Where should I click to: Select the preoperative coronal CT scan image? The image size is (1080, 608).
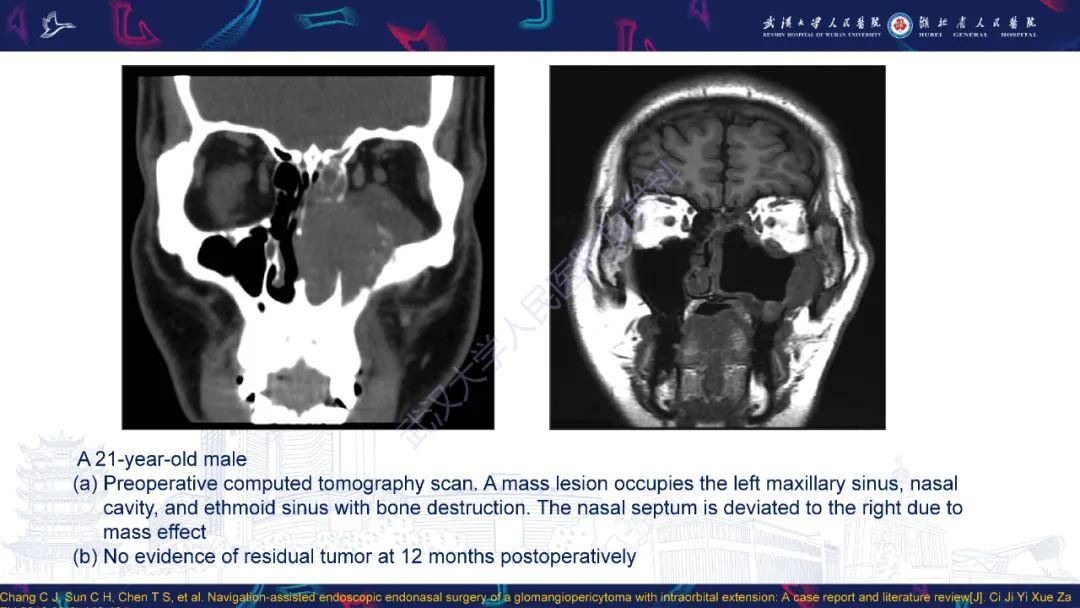(x=308, y=247)
